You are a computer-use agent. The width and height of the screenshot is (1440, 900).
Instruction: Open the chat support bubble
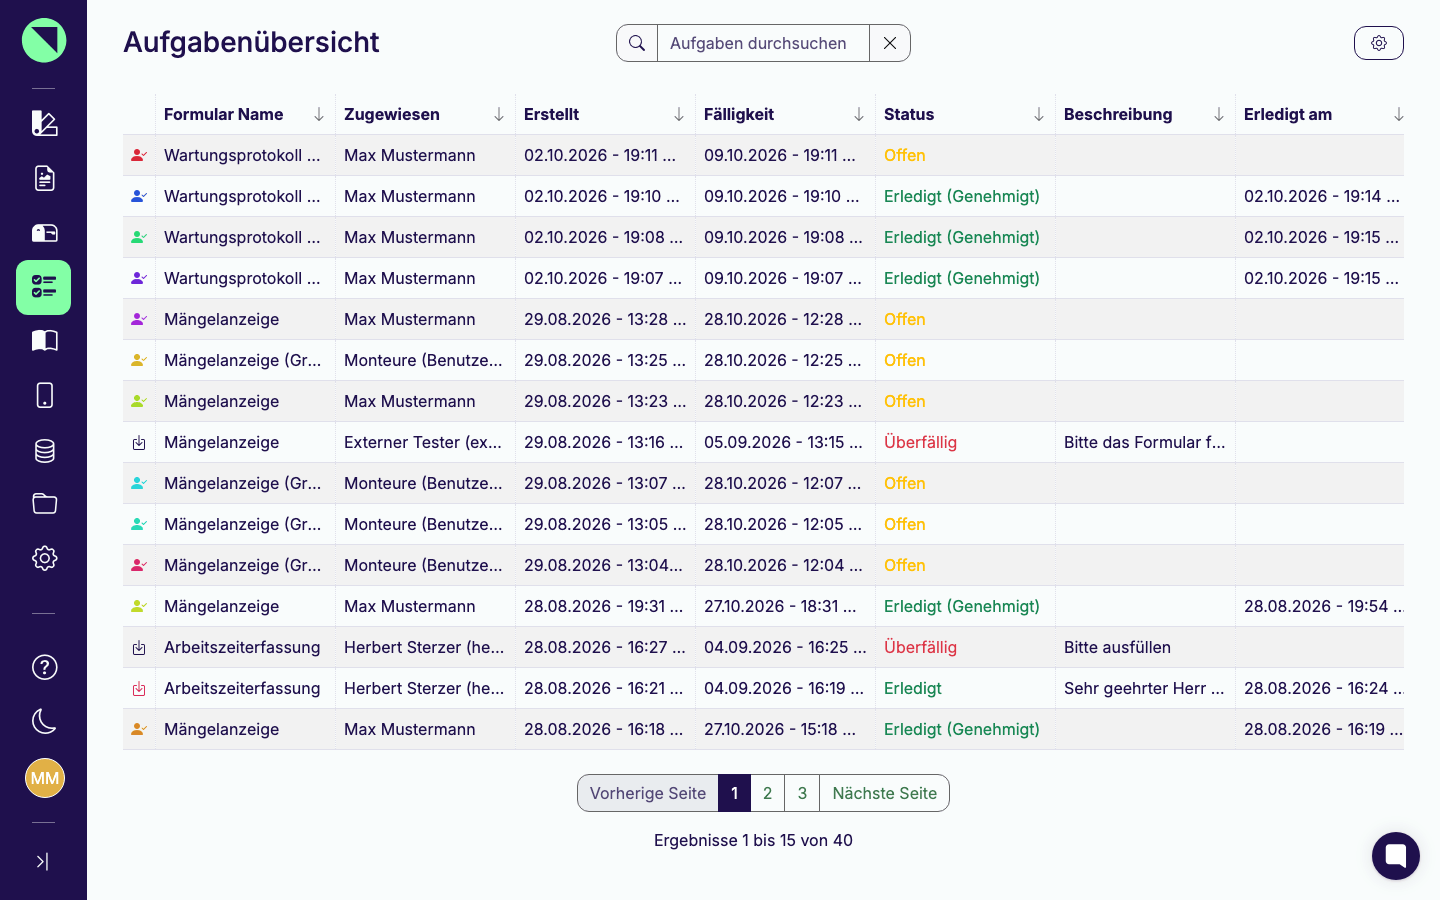coord(1396,856)
